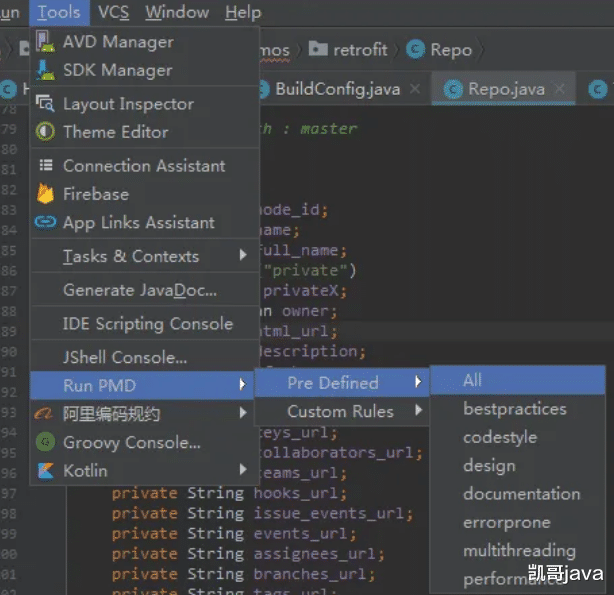Image resolution: width=614 pixels, height=595 pixels.
Task: Run PMD bestpractices ruleset
Action: click(x=518, y=409)
